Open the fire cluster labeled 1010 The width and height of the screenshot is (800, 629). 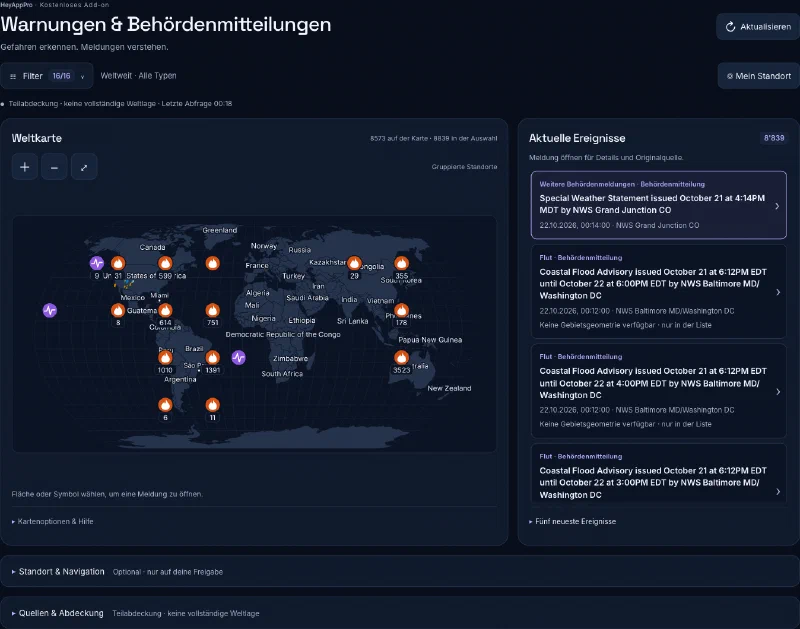165,358
